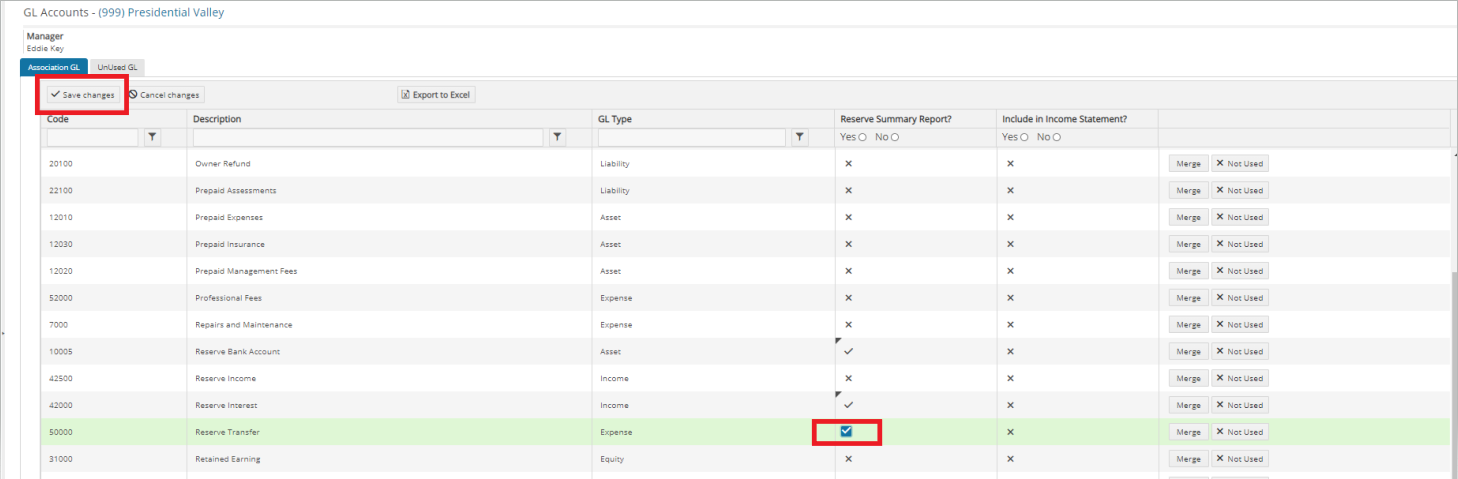Select the Association GL tab

[x=54, y=67]
